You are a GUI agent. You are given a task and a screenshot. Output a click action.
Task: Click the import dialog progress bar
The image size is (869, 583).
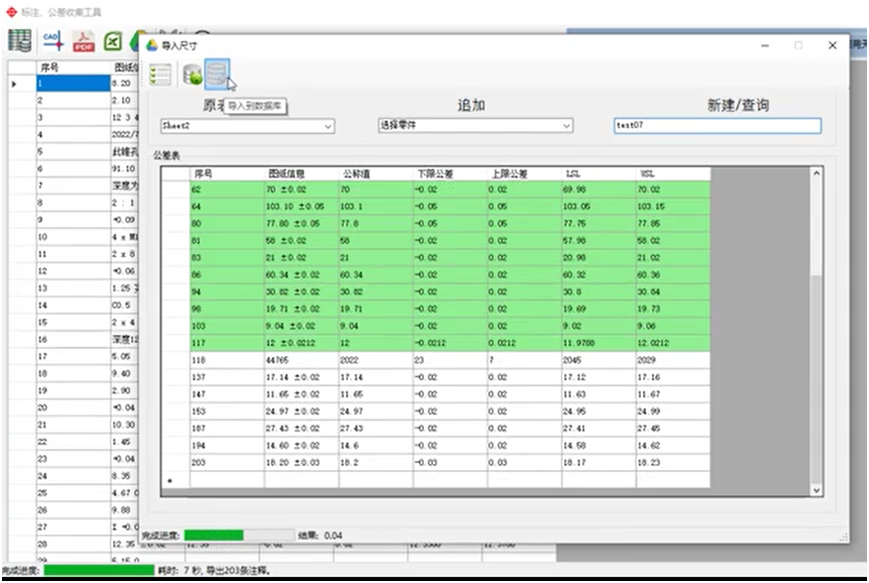click(239, 535)
